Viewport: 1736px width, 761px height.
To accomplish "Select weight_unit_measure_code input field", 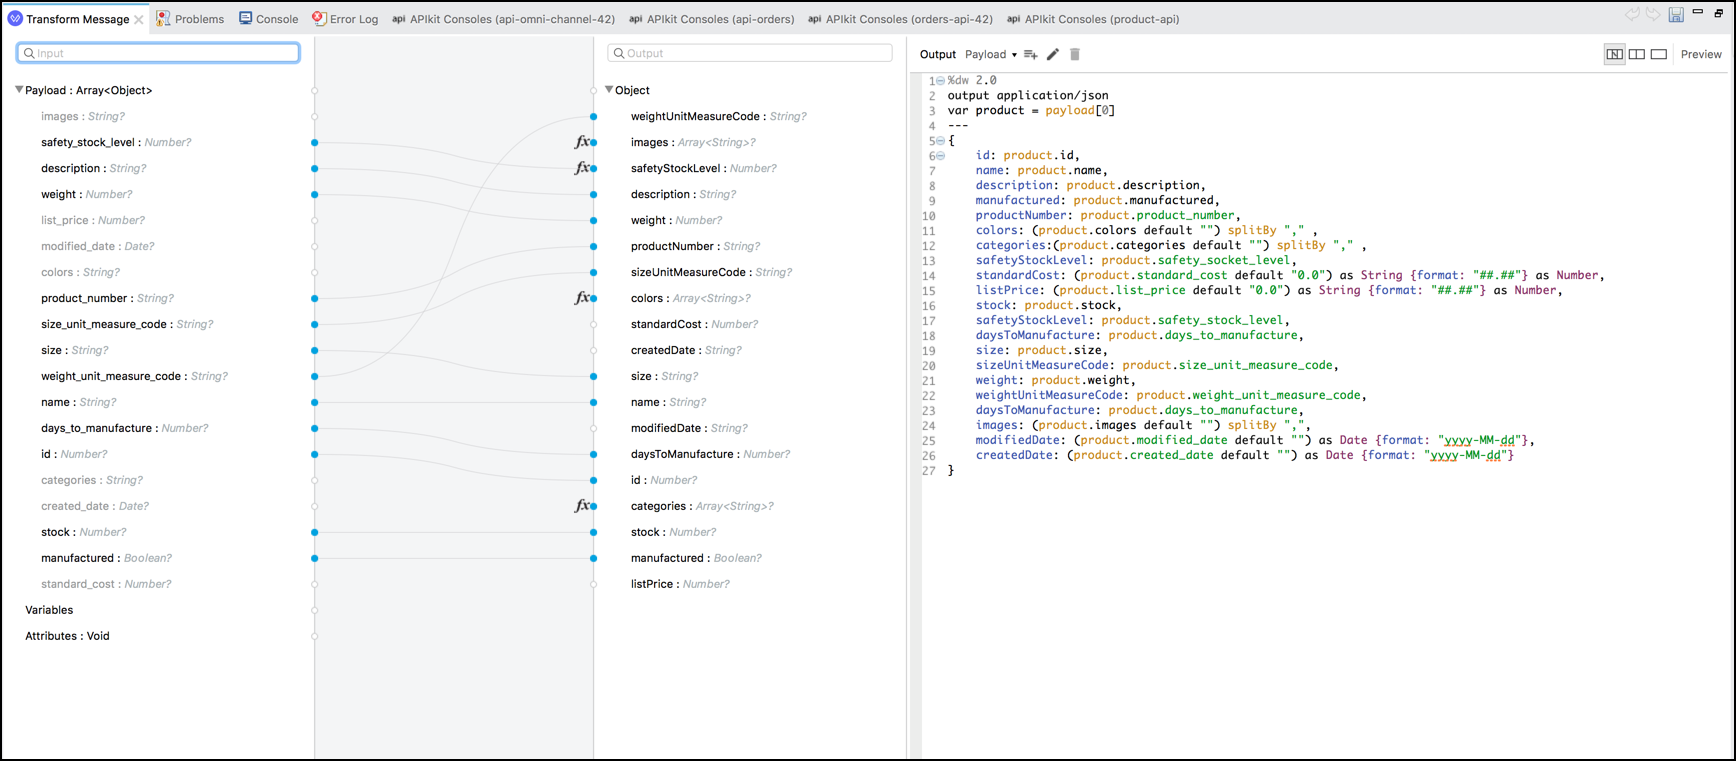I will pos(134,376).
